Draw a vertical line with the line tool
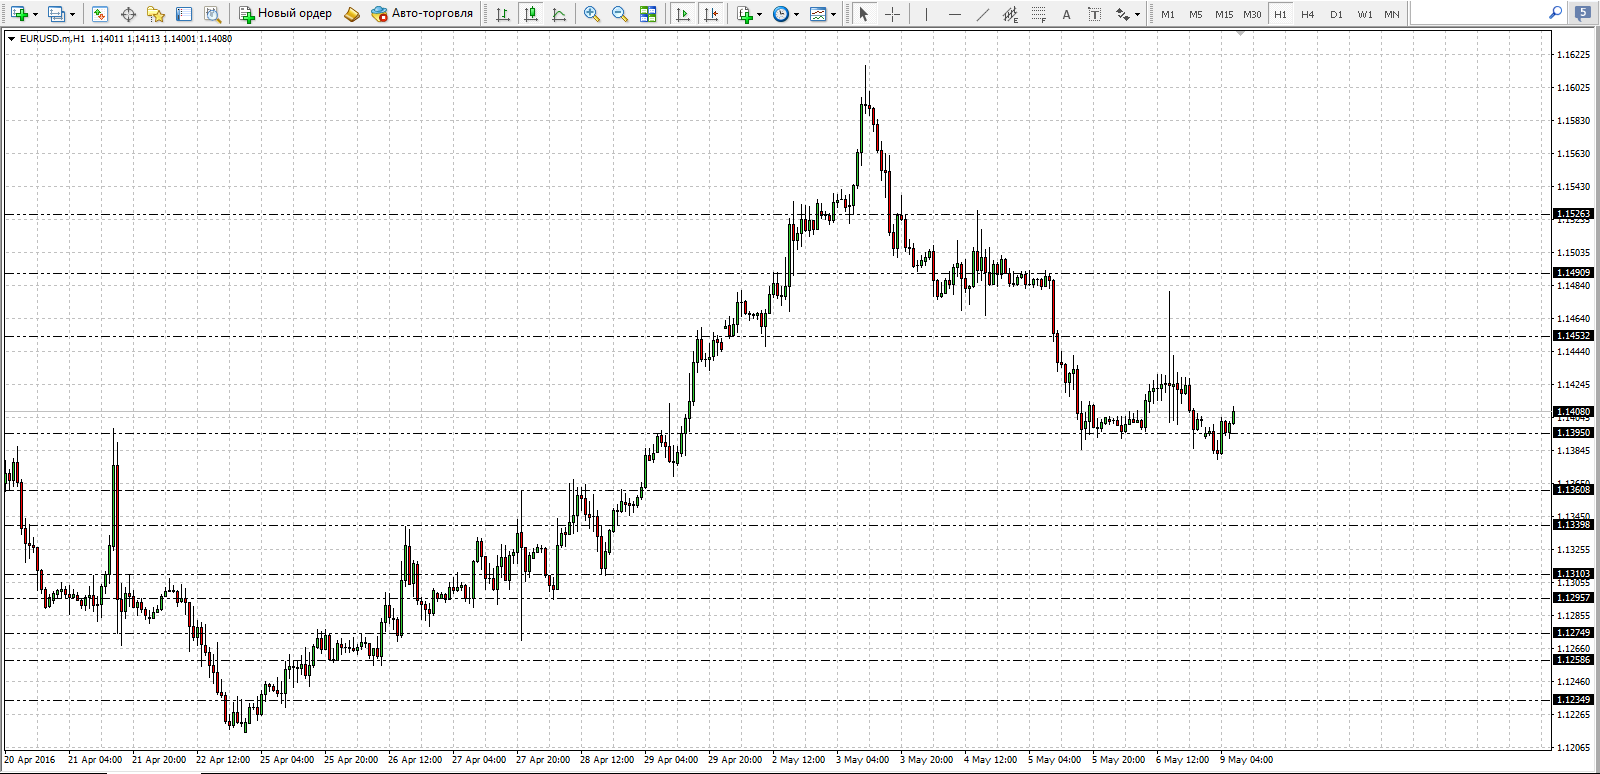Viewport: 1600px width, 774px height. [926, 14]
